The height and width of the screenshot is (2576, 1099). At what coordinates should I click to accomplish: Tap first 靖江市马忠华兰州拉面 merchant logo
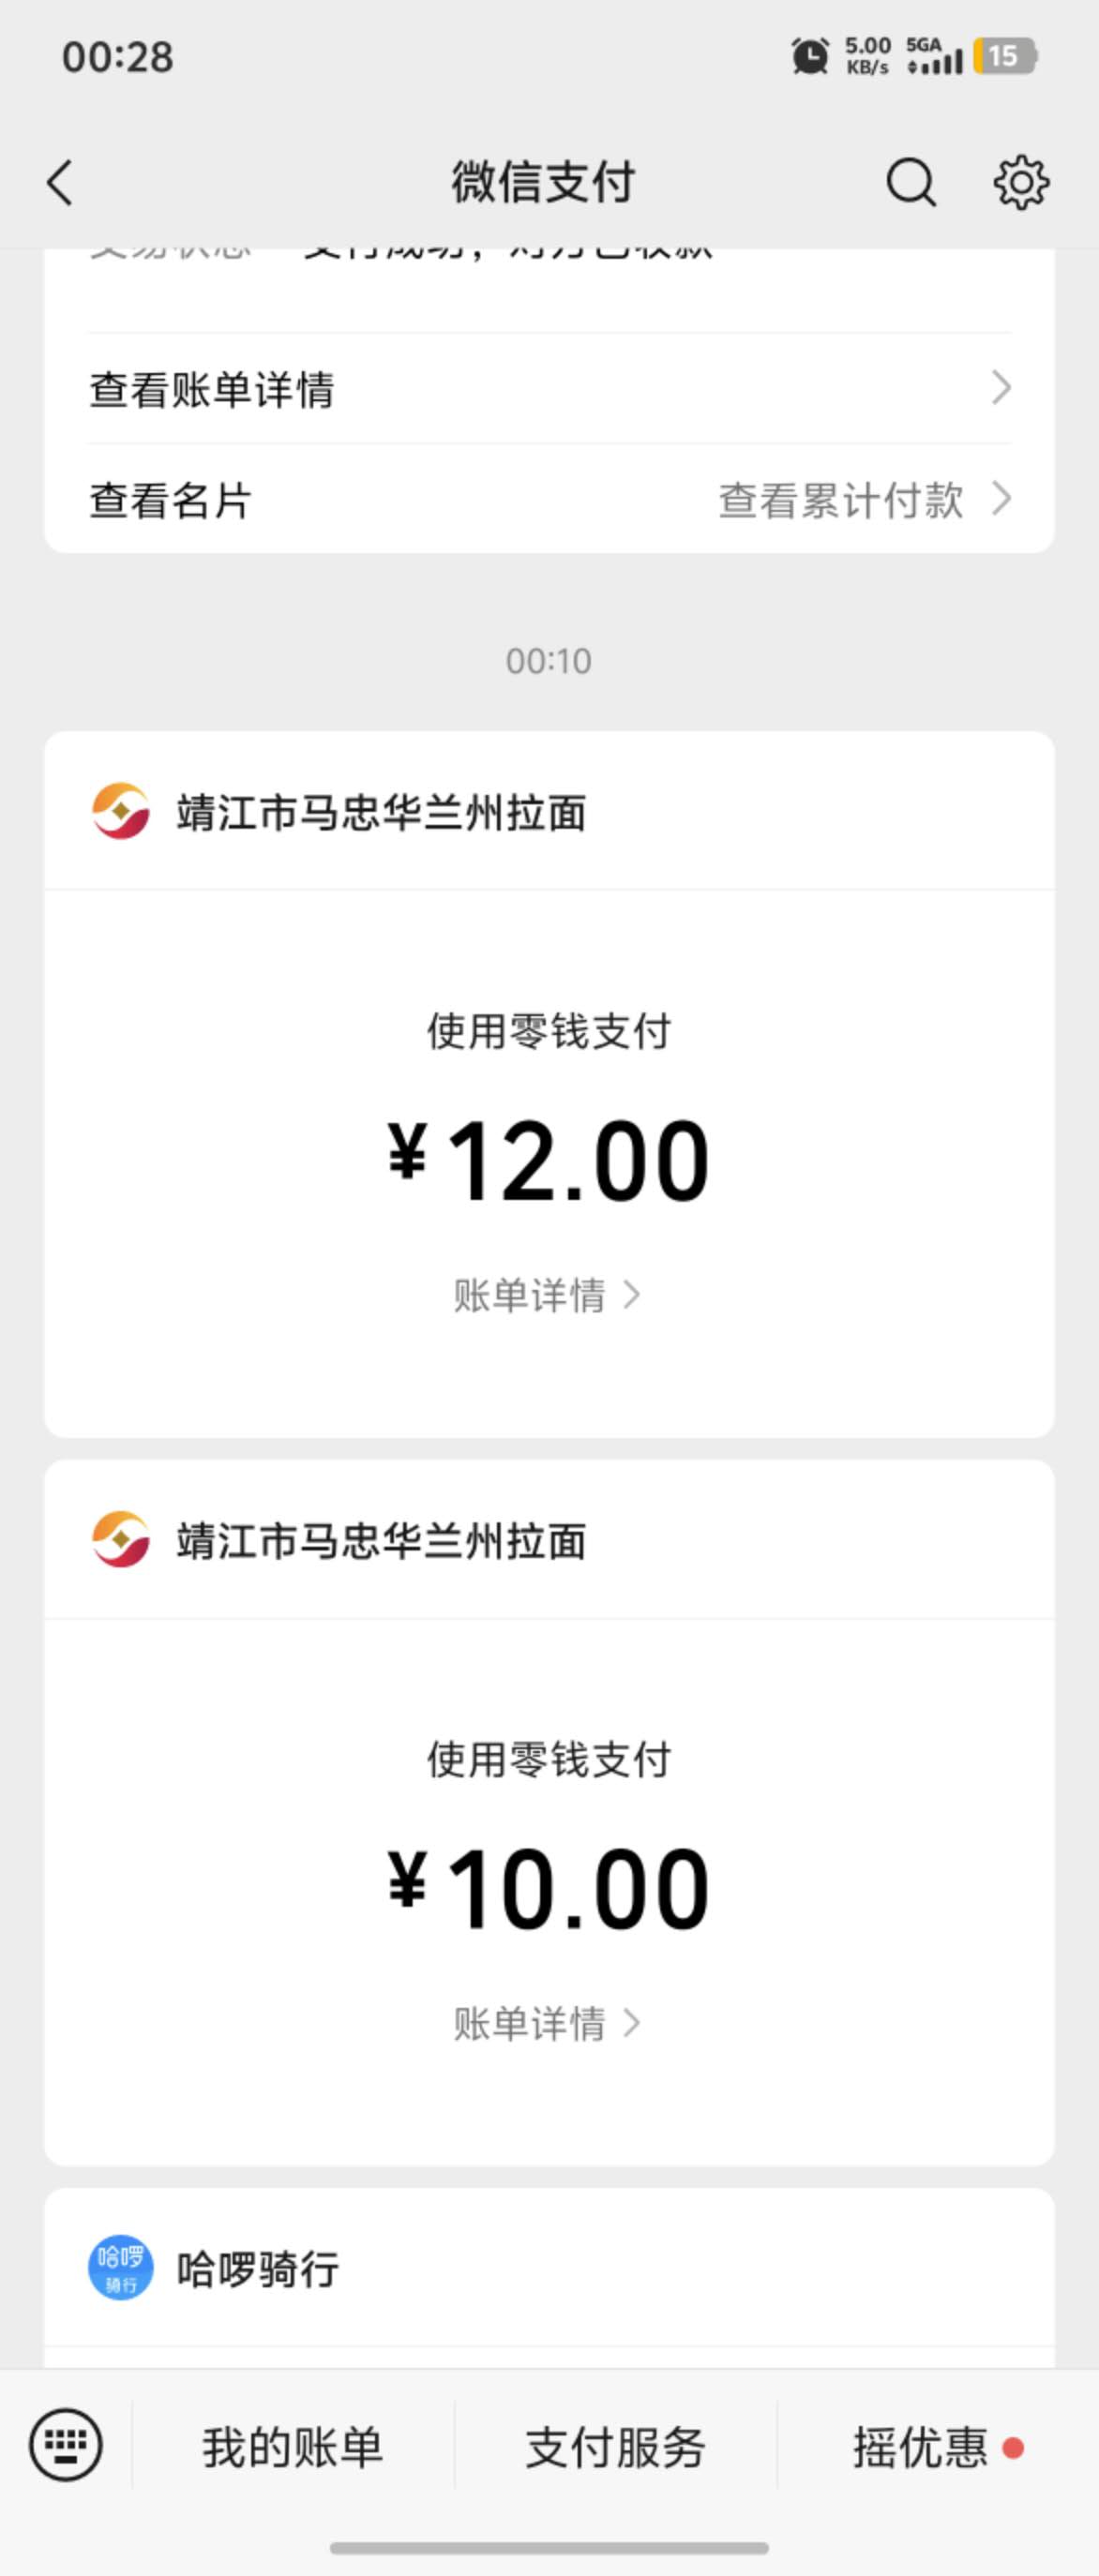point(121,811)
